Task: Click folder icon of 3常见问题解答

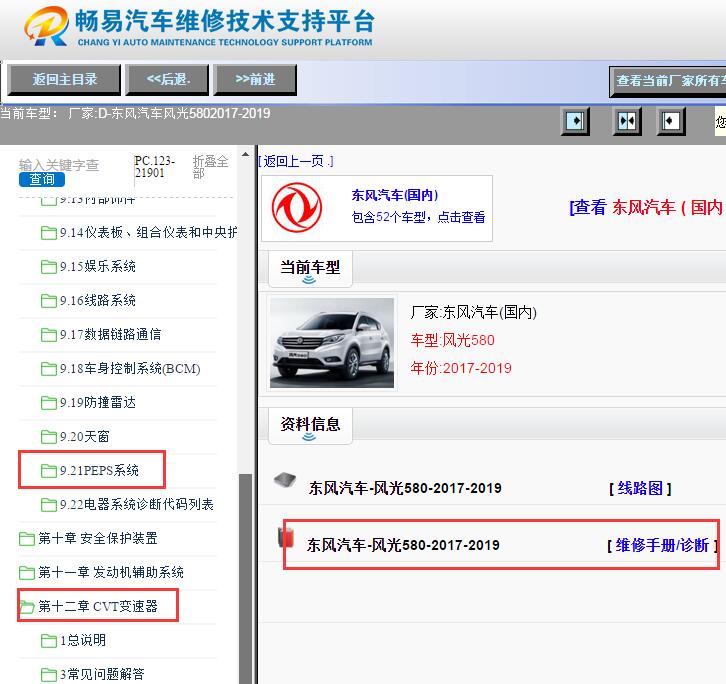Action: [x=49, y=674]
